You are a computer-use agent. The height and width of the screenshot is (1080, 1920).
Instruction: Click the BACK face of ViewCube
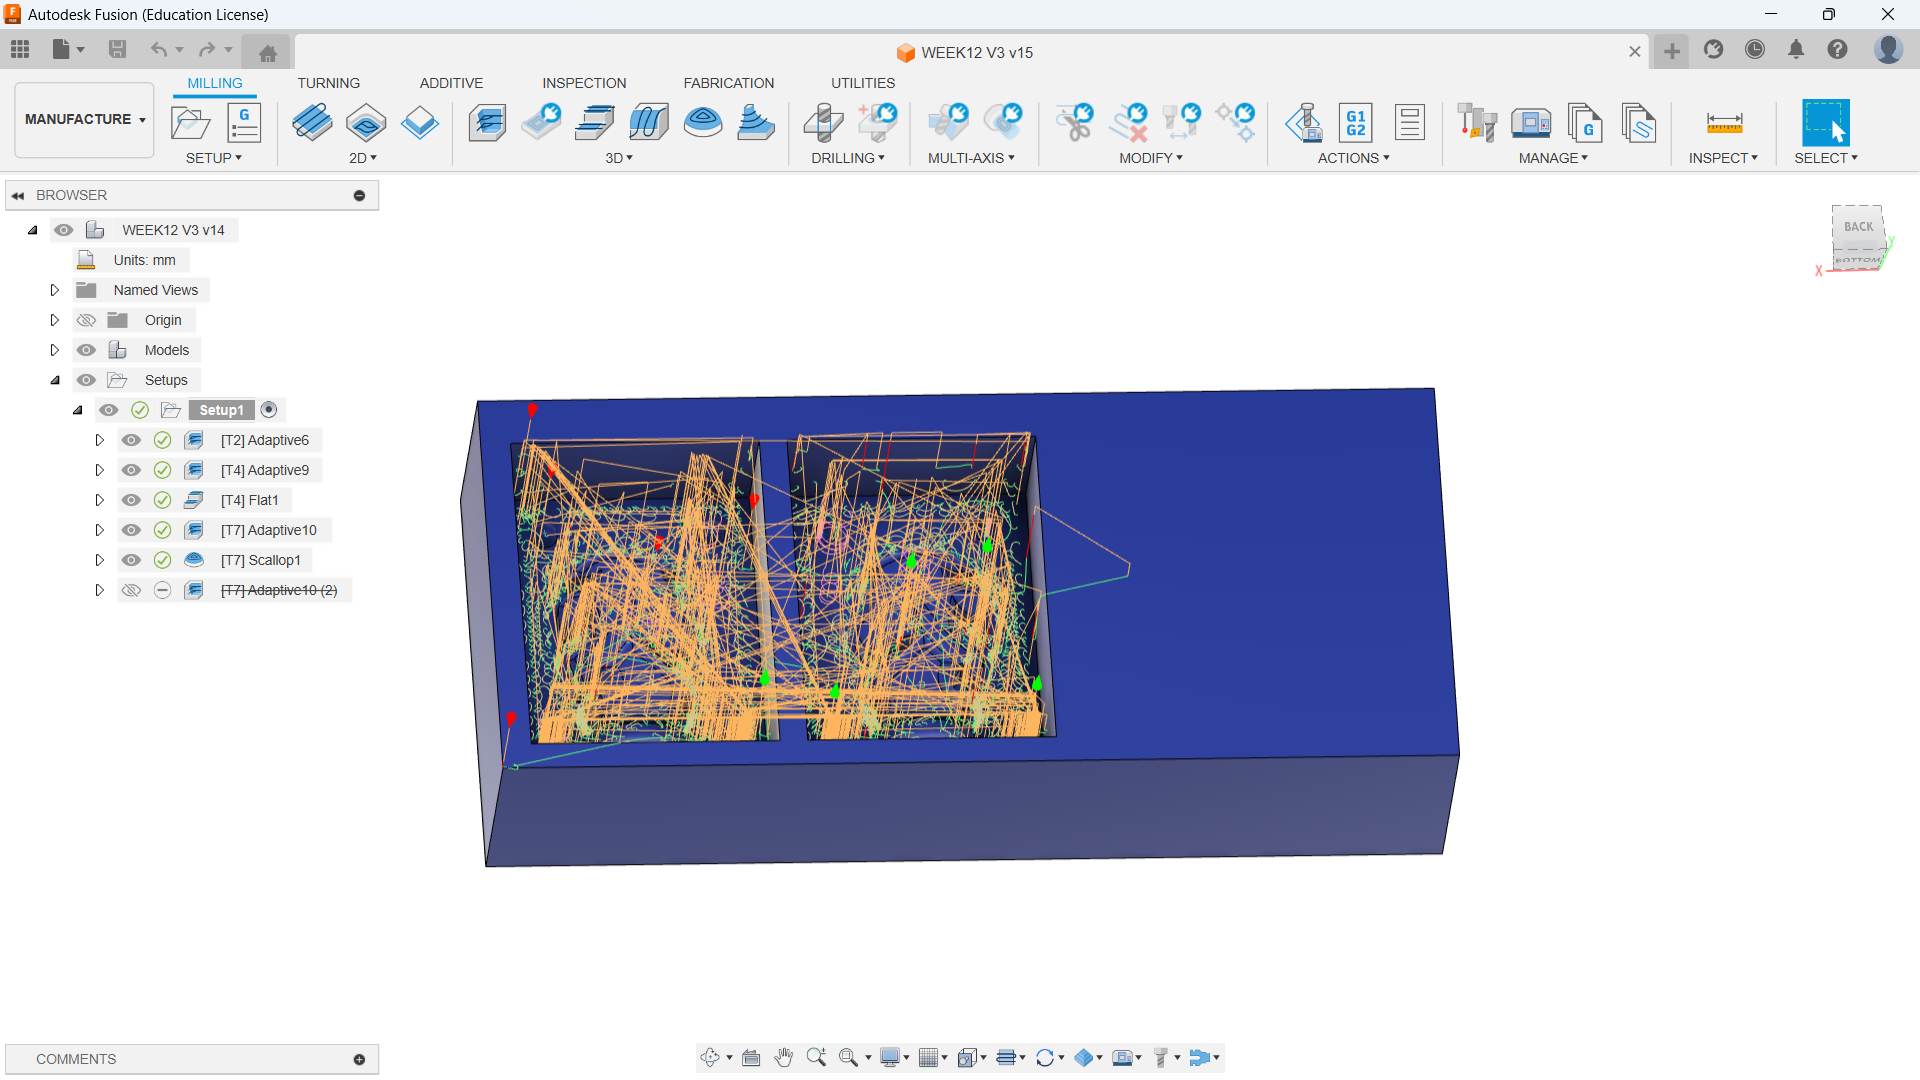click(x=1858, y=227)
